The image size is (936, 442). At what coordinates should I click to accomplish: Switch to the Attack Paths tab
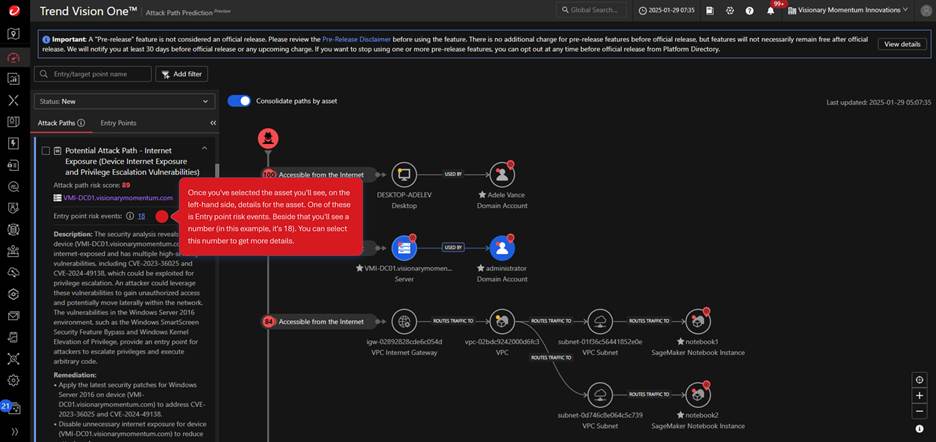coord(61,122)
